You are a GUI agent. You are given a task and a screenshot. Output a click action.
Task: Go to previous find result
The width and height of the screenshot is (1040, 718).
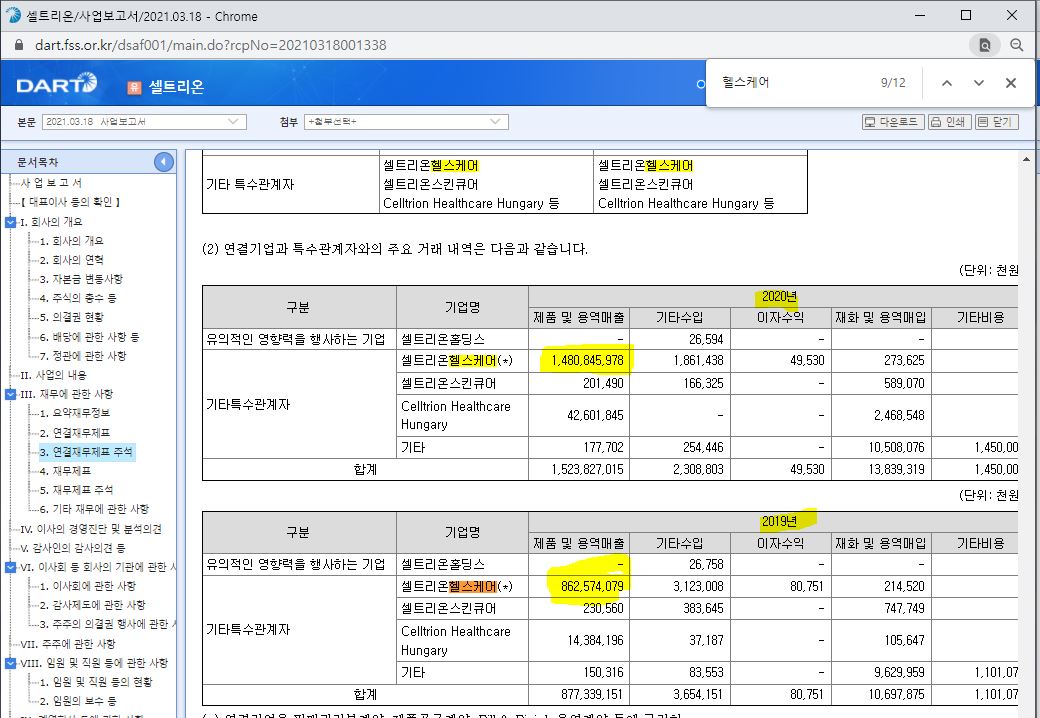(946, 83)
